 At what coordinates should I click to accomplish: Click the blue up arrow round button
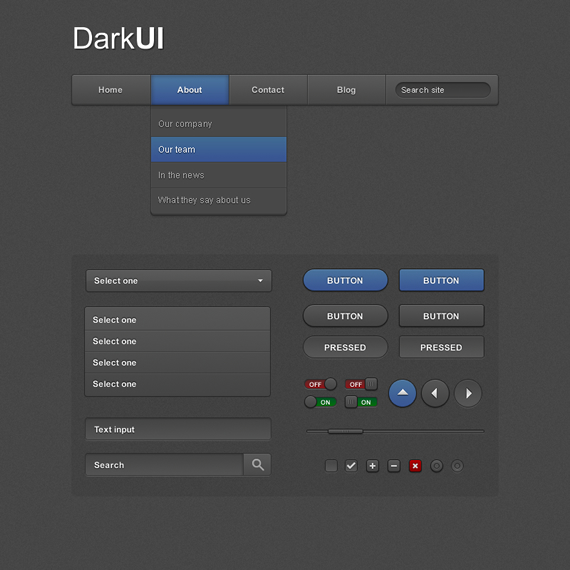point(402,393)
